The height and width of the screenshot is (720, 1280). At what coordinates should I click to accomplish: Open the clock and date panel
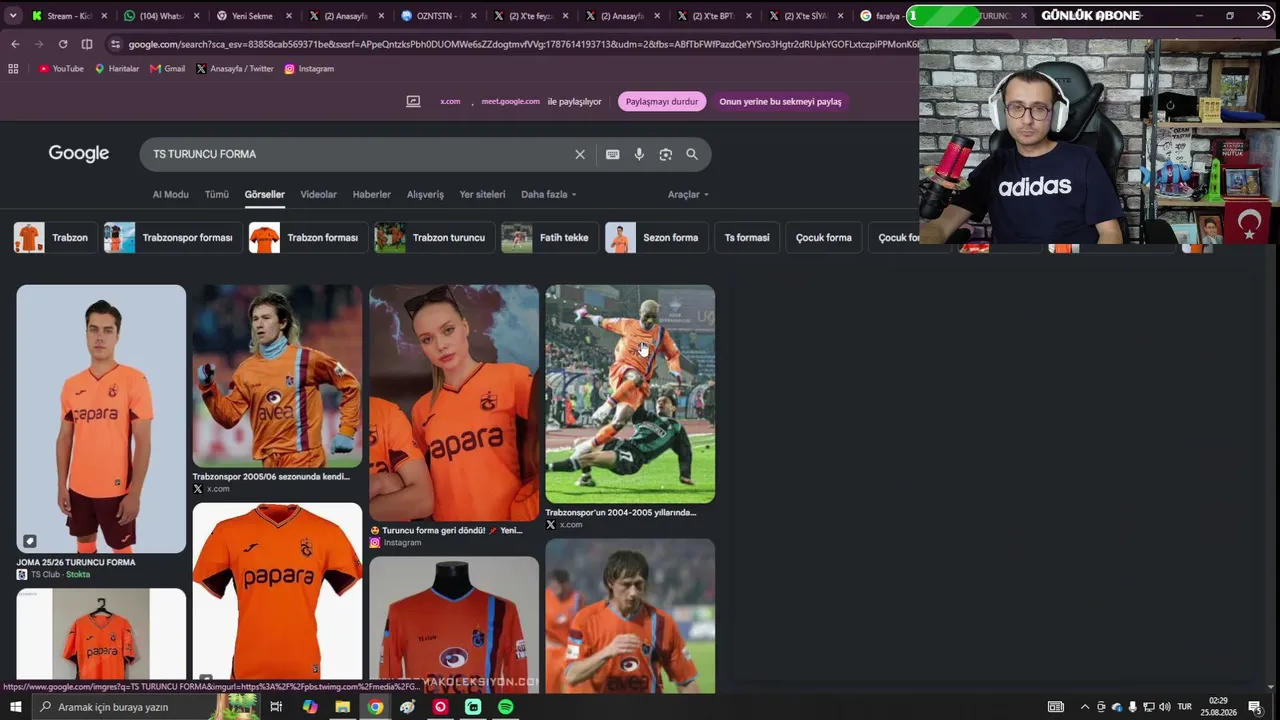point(1218,707)
